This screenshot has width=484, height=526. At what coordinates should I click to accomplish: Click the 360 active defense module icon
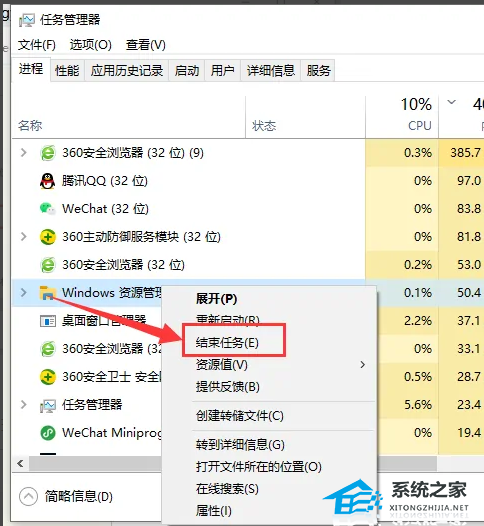pyautogui.click(x=48, y=237)
